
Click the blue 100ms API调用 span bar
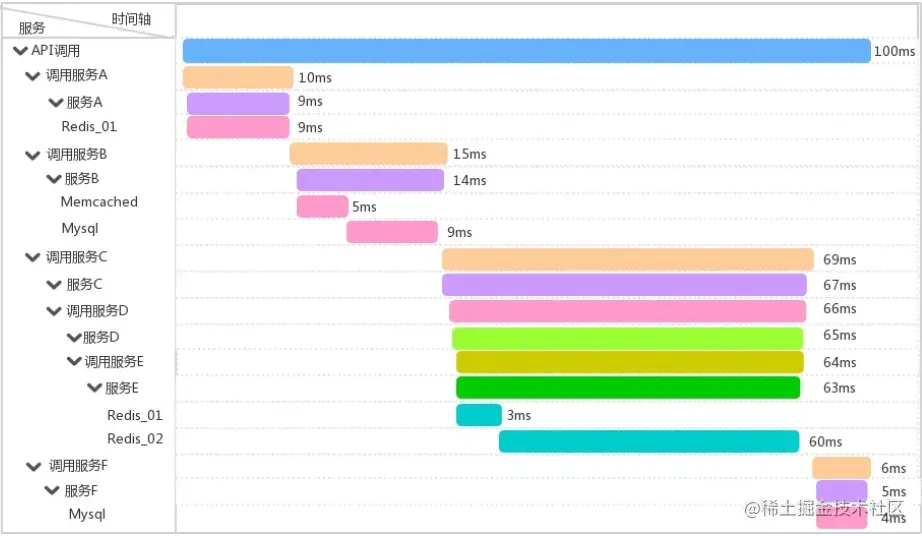point(526,51)
